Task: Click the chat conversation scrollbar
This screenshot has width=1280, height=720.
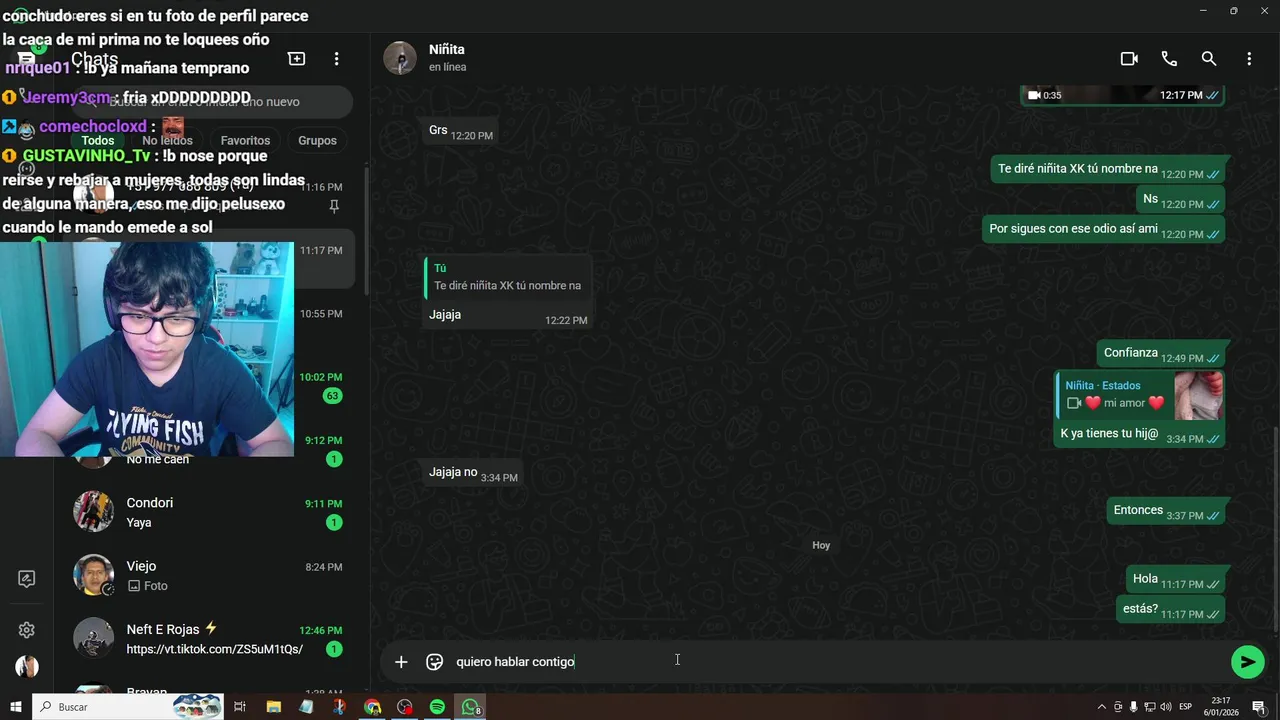Action: (x=1276, y=530)
